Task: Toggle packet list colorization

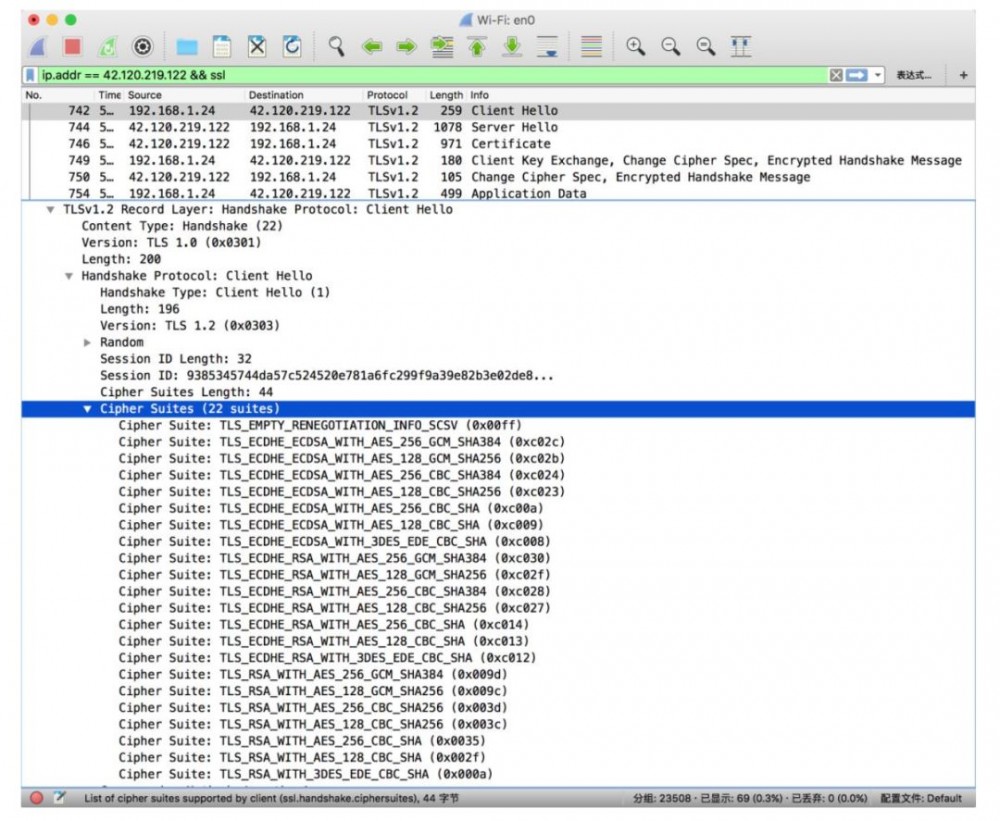Action: pos(591,46)
